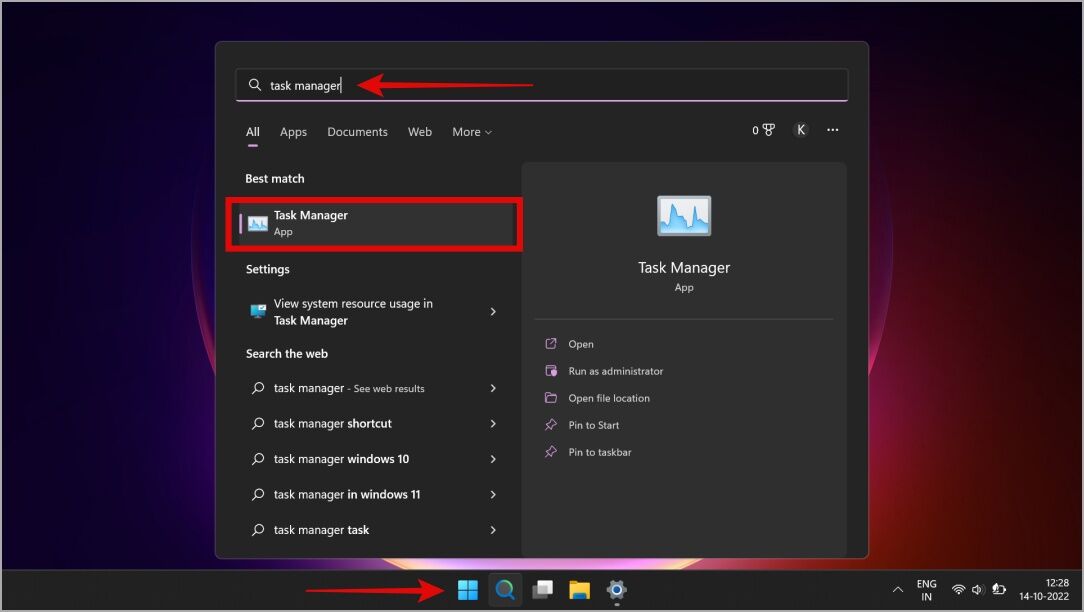Image resolution: width=1084 pixels, height=612 pixels.
Task: Click the ENG IN language indicator
Action: [x=926, y=590]
